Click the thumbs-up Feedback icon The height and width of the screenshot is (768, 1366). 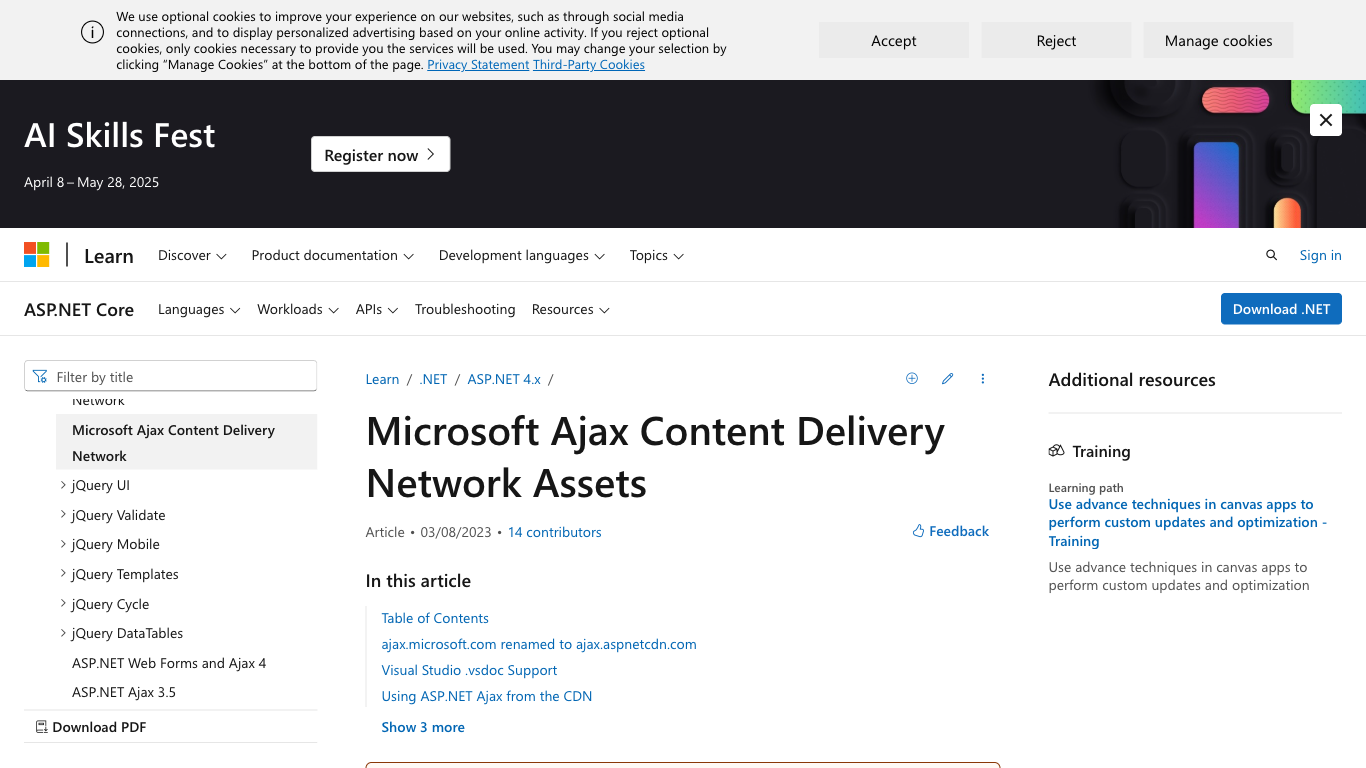click(x=918, y=531)
